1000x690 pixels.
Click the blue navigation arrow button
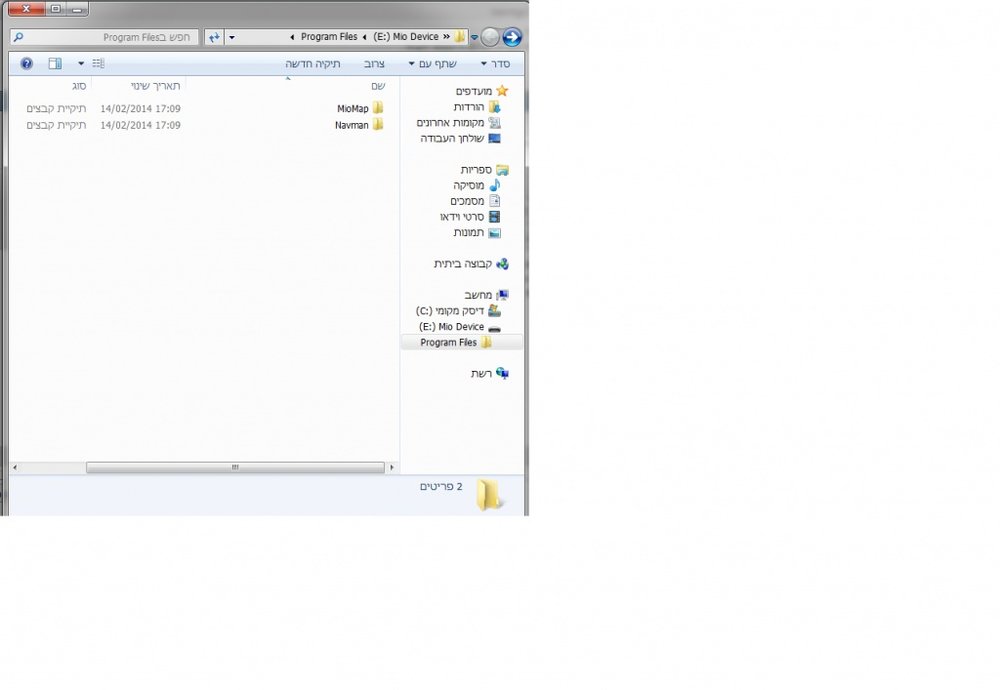coord(512,37)
